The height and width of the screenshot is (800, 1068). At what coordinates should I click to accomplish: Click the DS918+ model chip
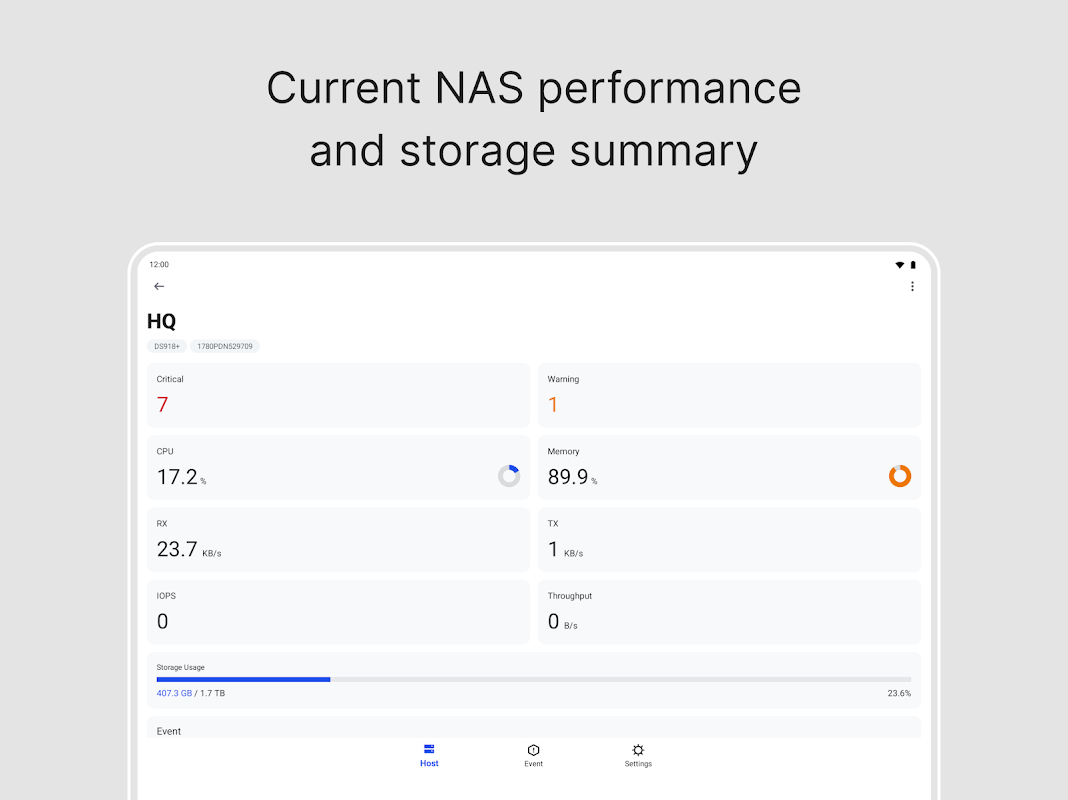click(166, 346)
